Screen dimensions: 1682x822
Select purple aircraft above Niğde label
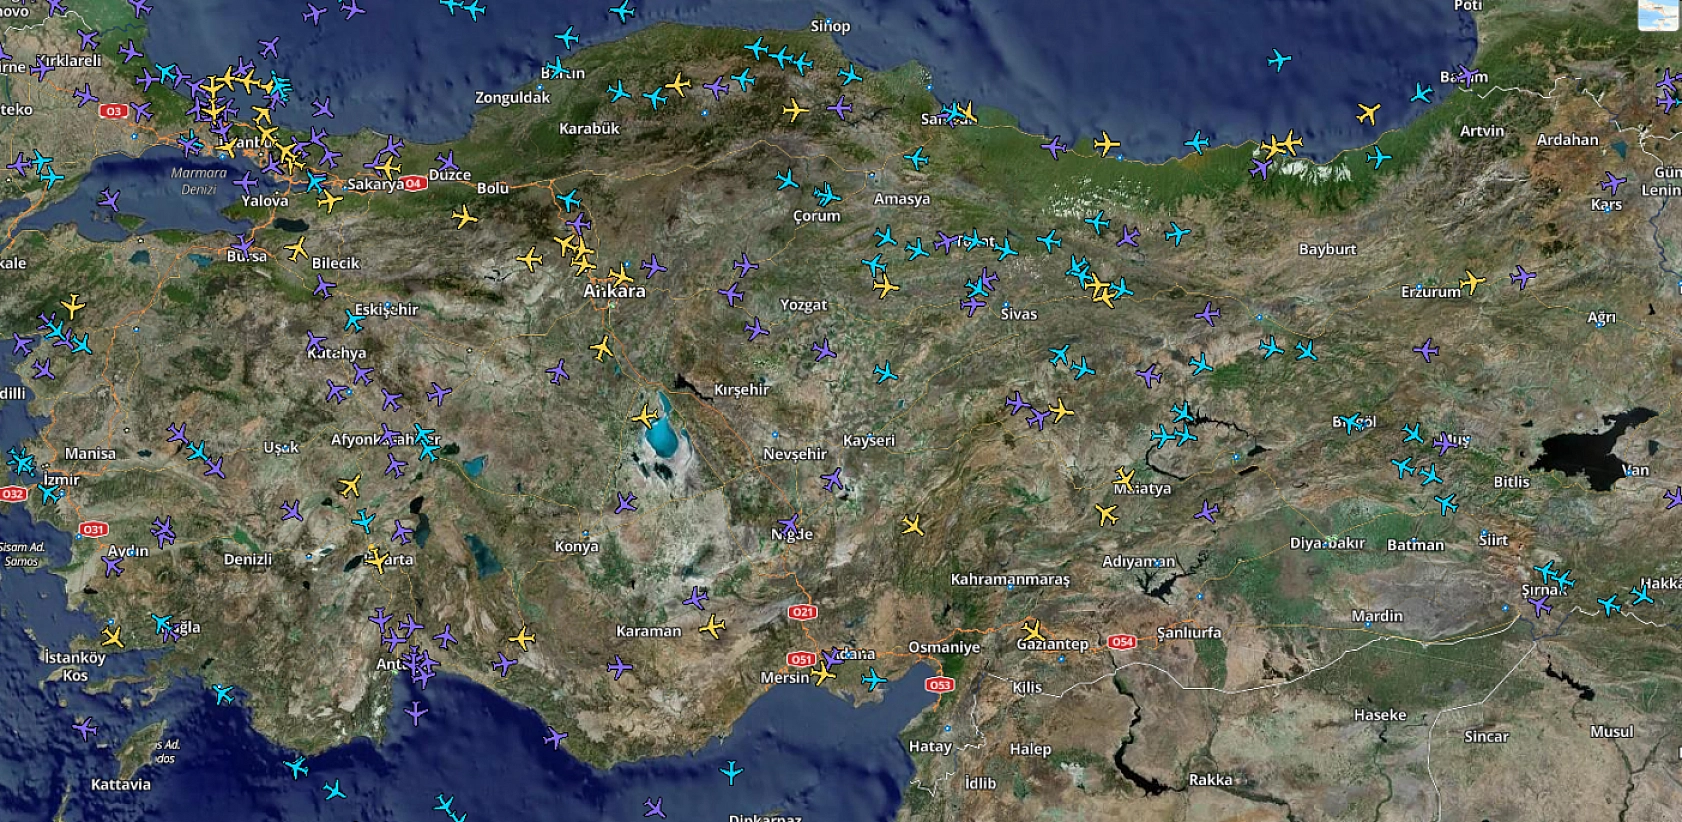[x=790, y=523]
